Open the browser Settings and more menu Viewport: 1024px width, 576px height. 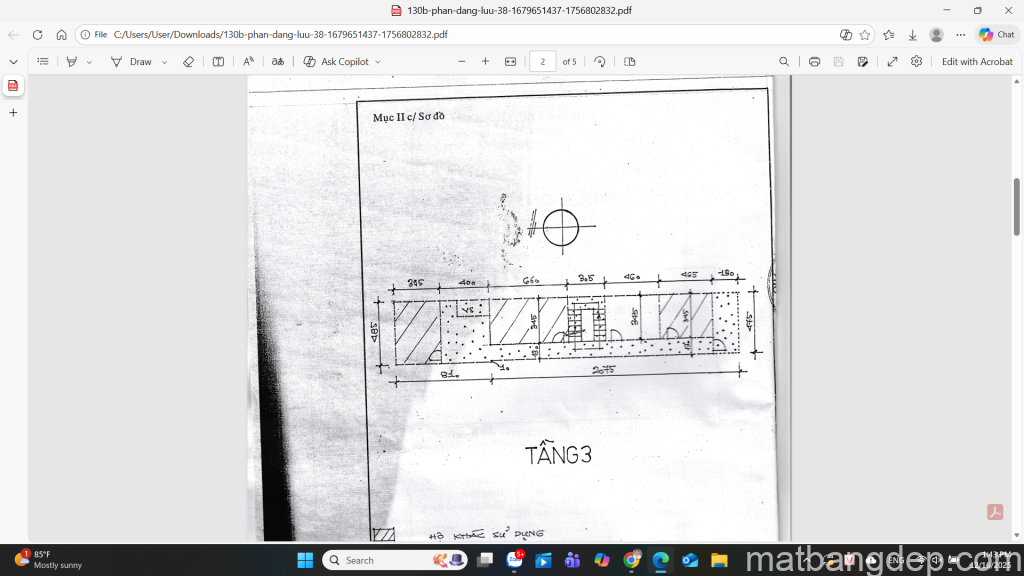coord(960,34)
